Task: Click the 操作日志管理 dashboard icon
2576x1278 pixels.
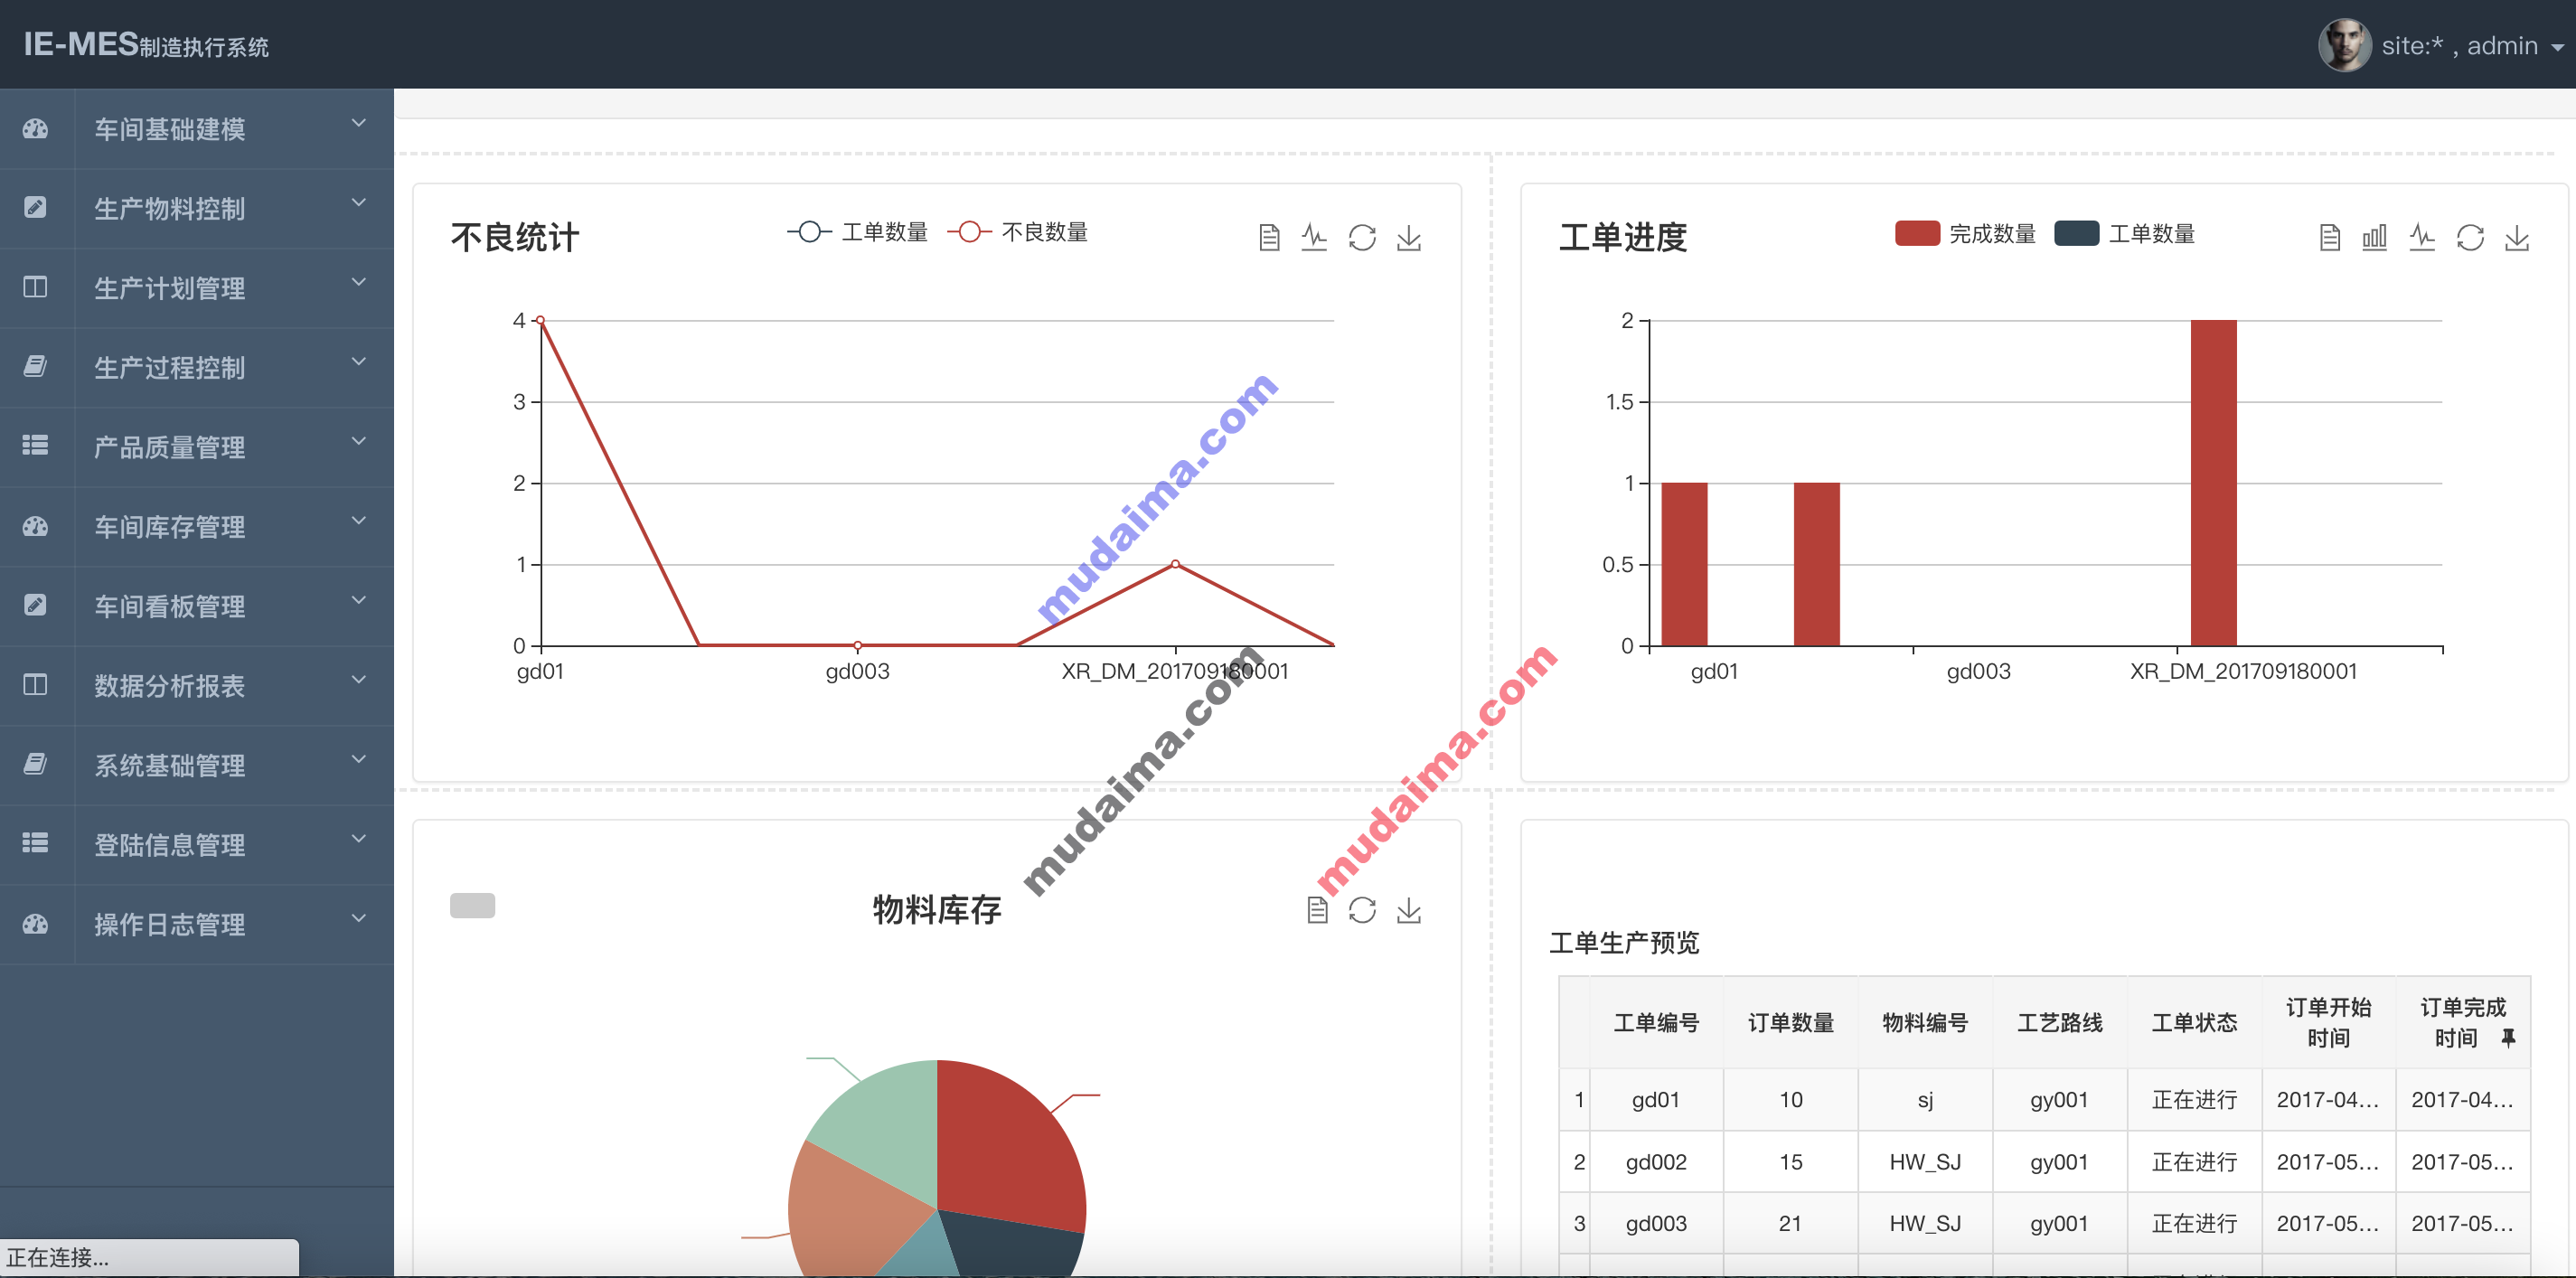Action: (35, 923)
